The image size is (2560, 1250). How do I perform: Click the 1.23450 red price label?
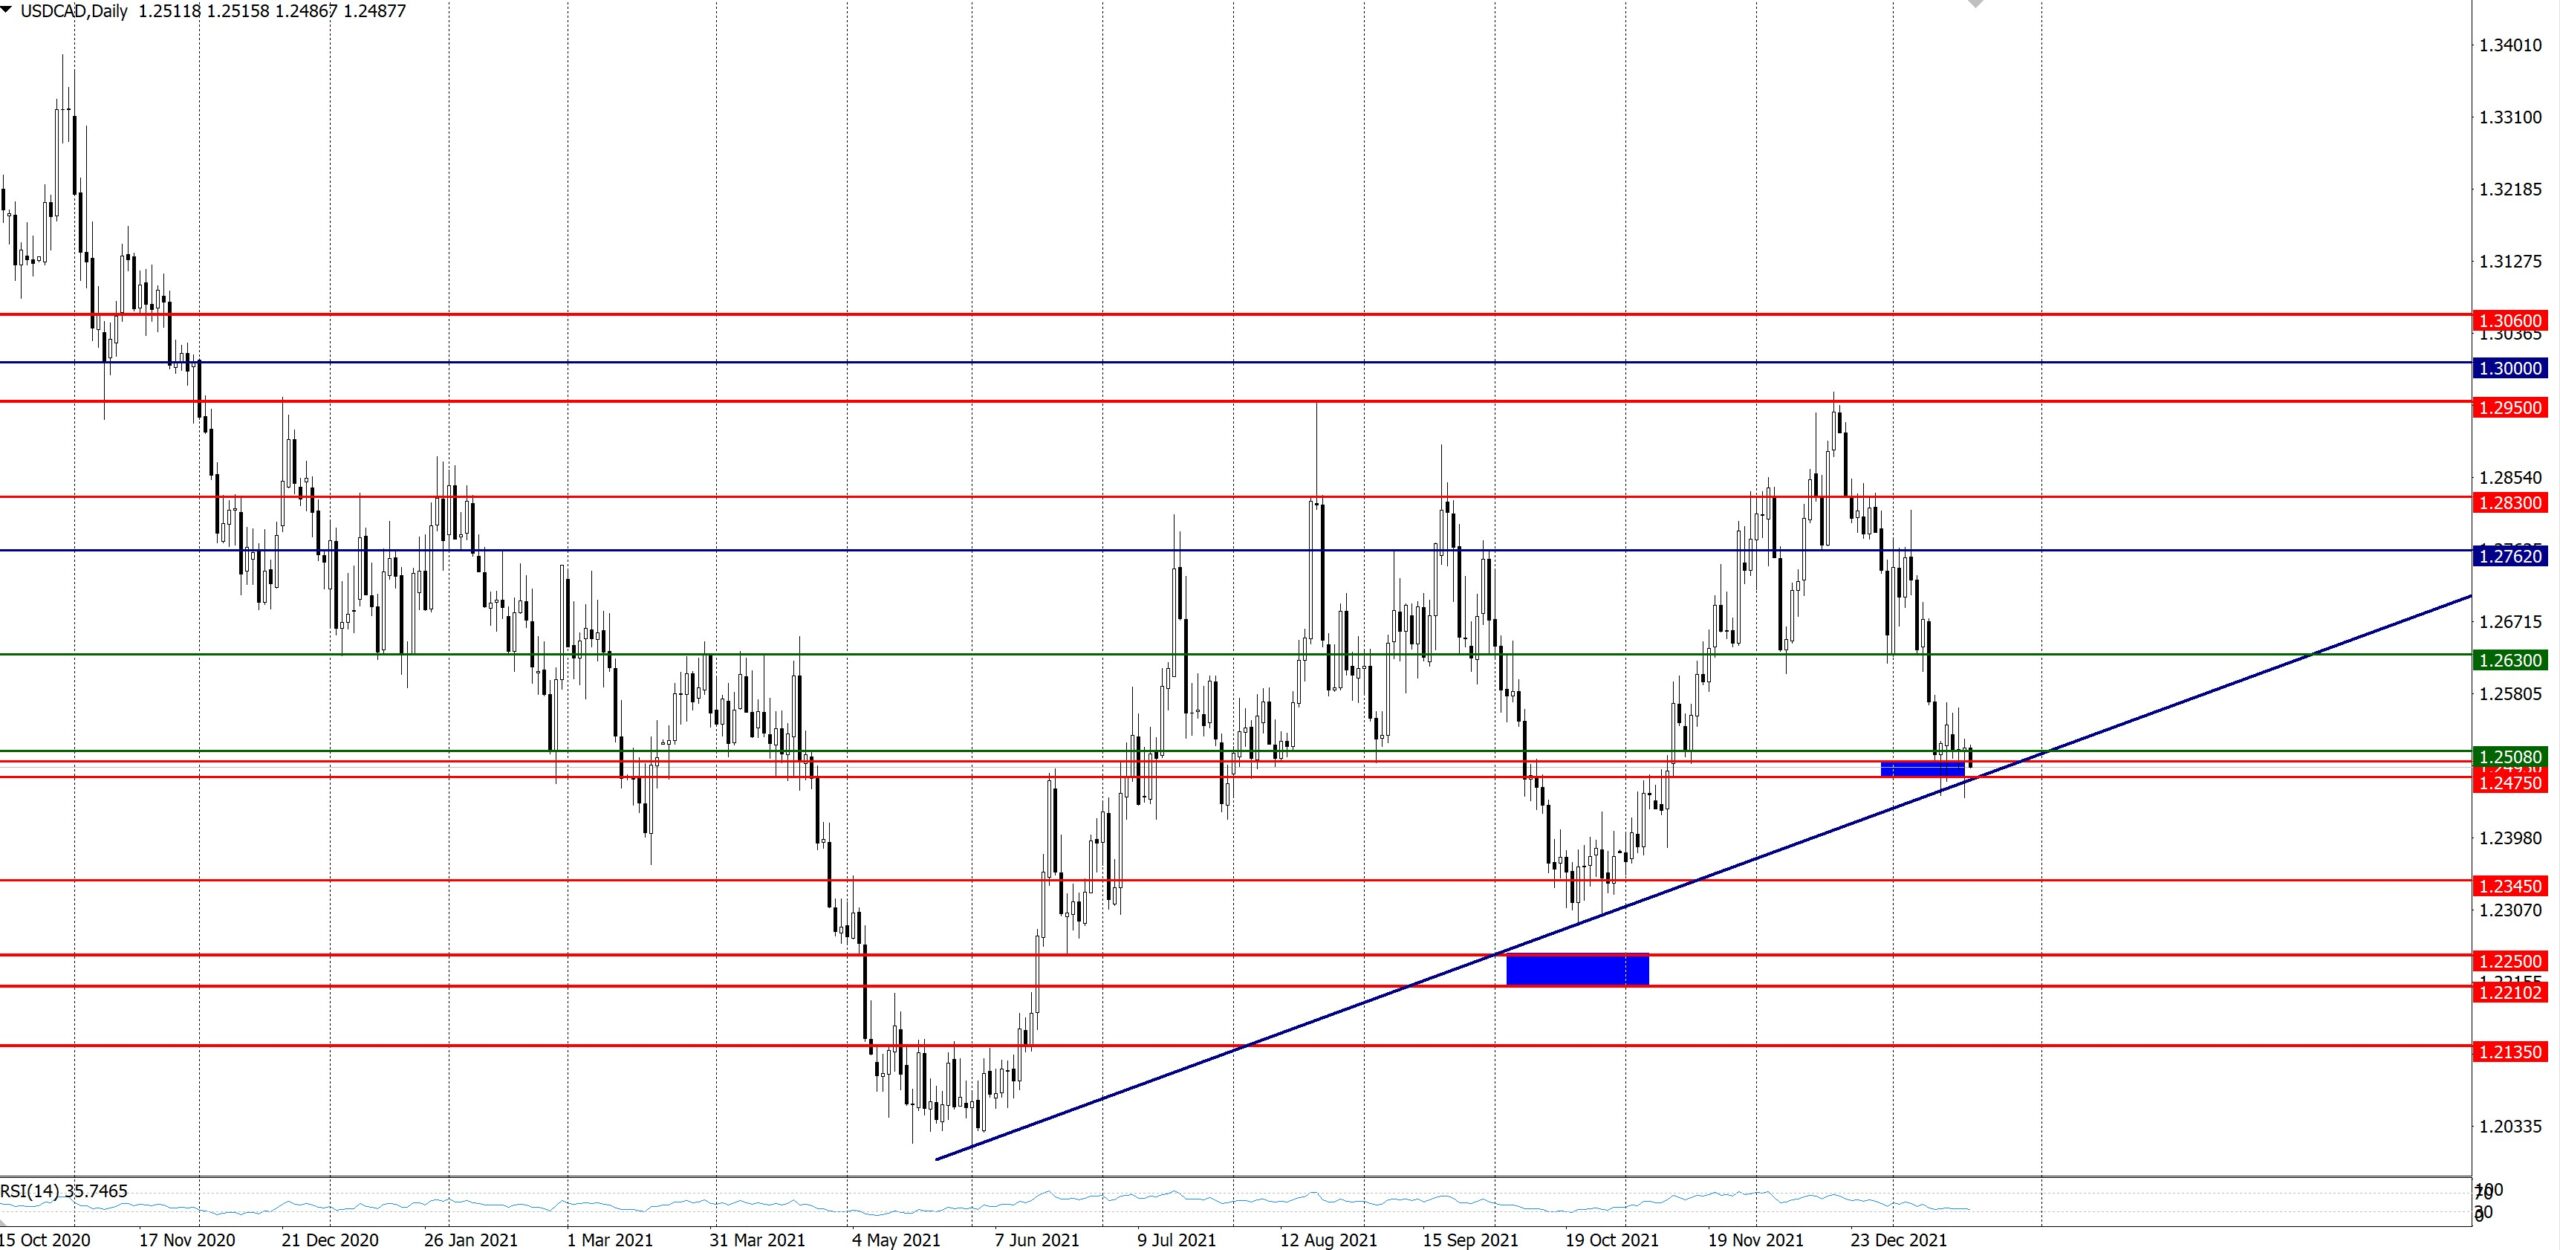pyautogui.click(x=2510, y=886)
